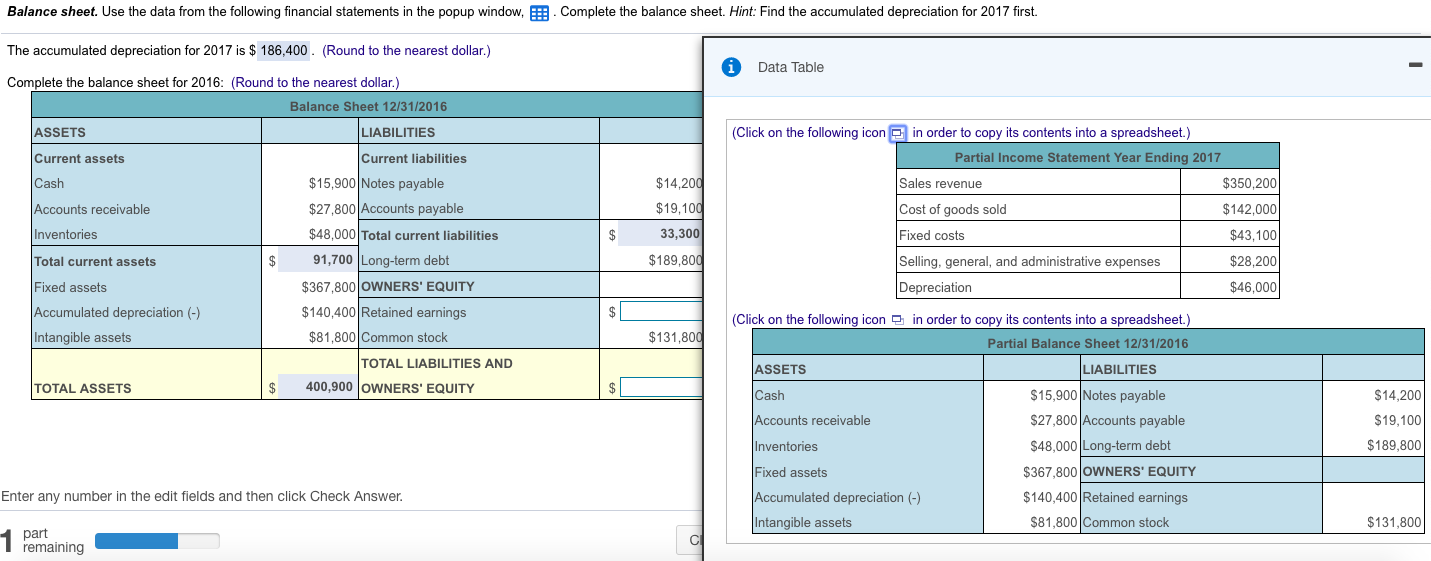Copy Partial Income Statement table into spreadsheet

click(x=898, y=133)
